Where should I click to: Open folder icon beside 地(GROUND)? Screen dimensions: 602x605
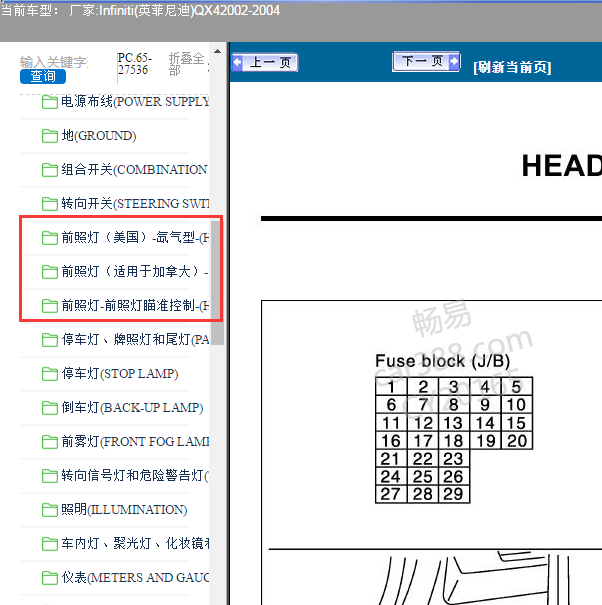pyautogui.click(x=50, y=136)
